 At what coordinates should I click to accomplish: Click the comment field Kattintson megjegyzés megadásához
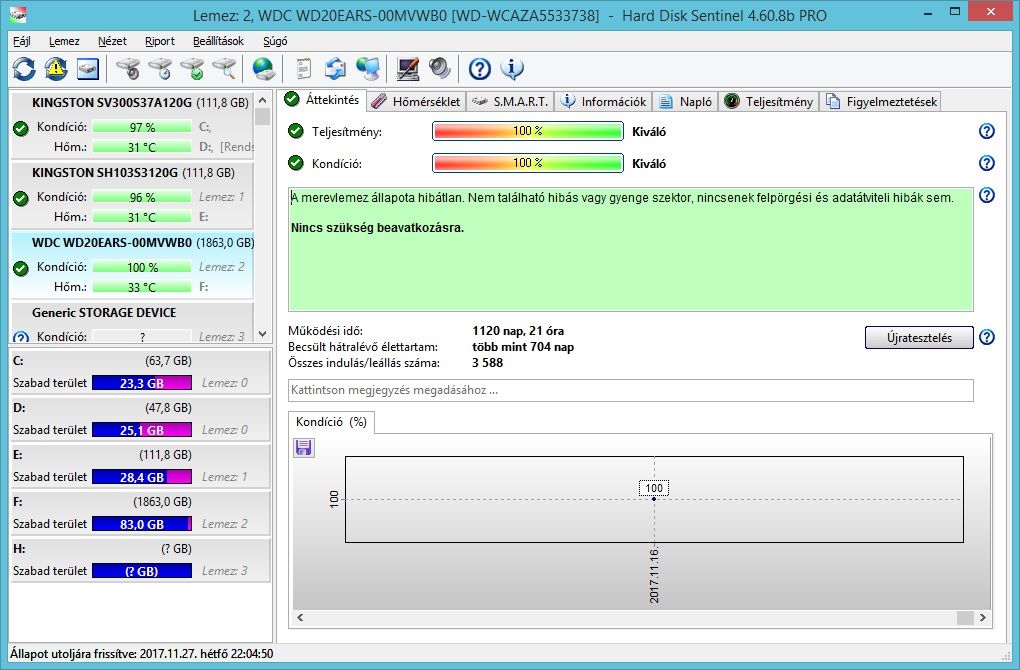click(x=630, y=390)
